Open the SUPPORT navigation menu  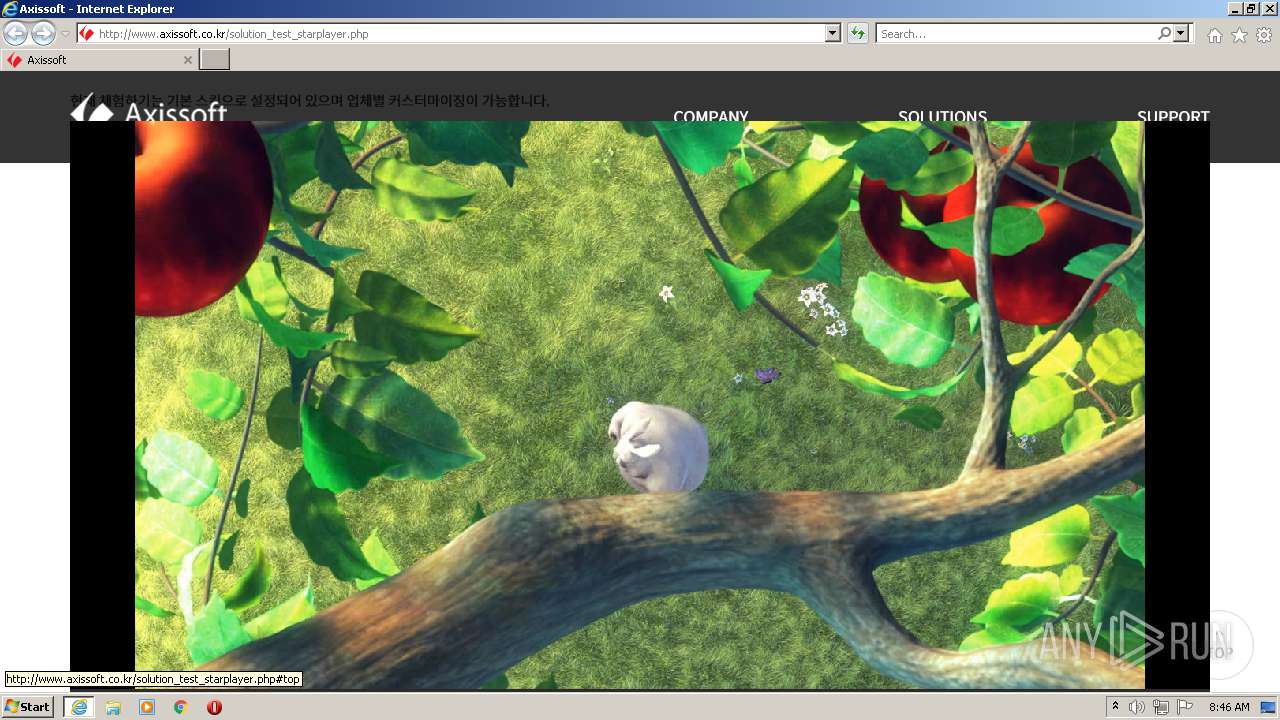(1173, 116)
